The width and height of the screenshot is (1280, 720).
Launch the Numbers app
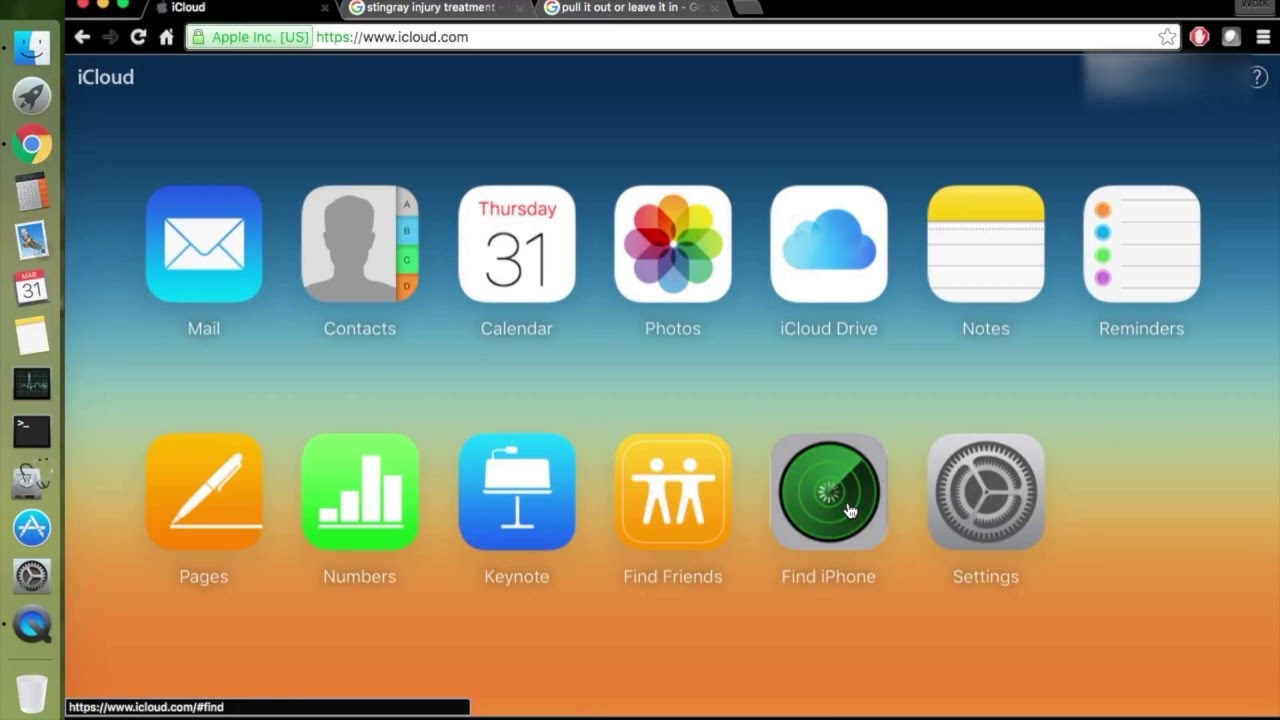360,492
